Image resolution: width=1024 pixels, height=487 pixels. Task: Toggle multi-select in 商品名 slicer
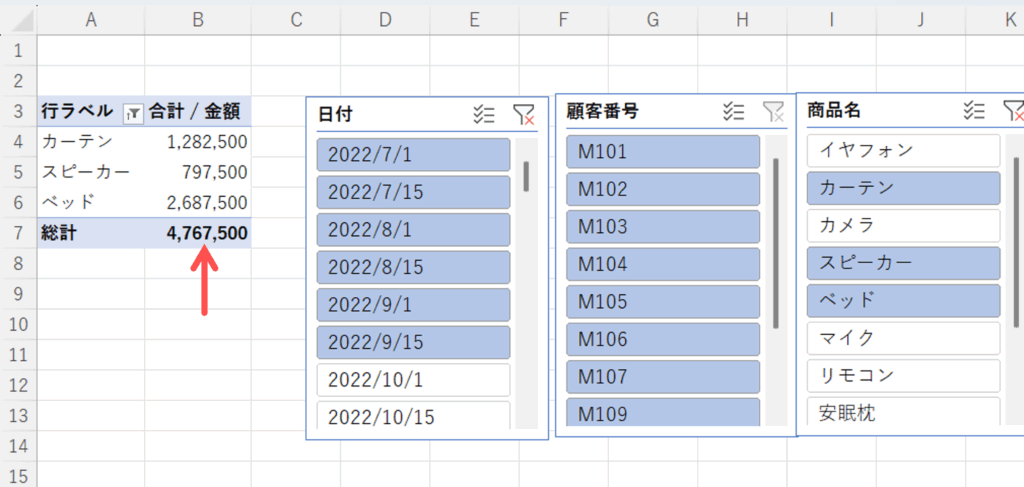974,111
